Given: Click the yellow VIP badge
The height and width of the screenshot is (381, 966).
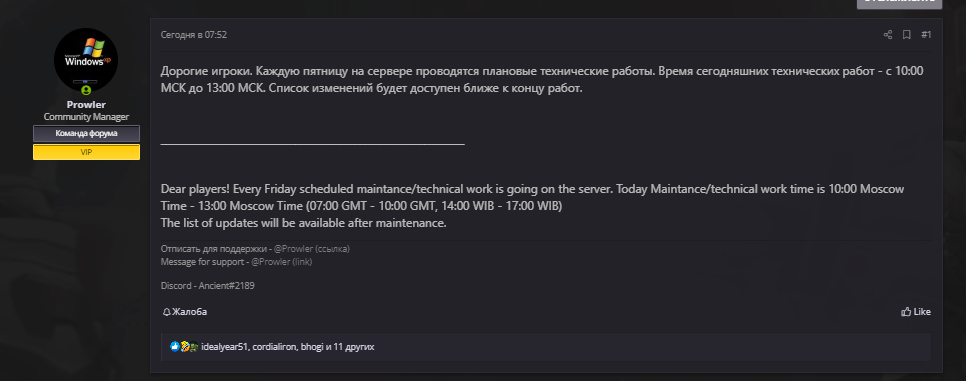Looking at the screenshot, I should point(86,152).
